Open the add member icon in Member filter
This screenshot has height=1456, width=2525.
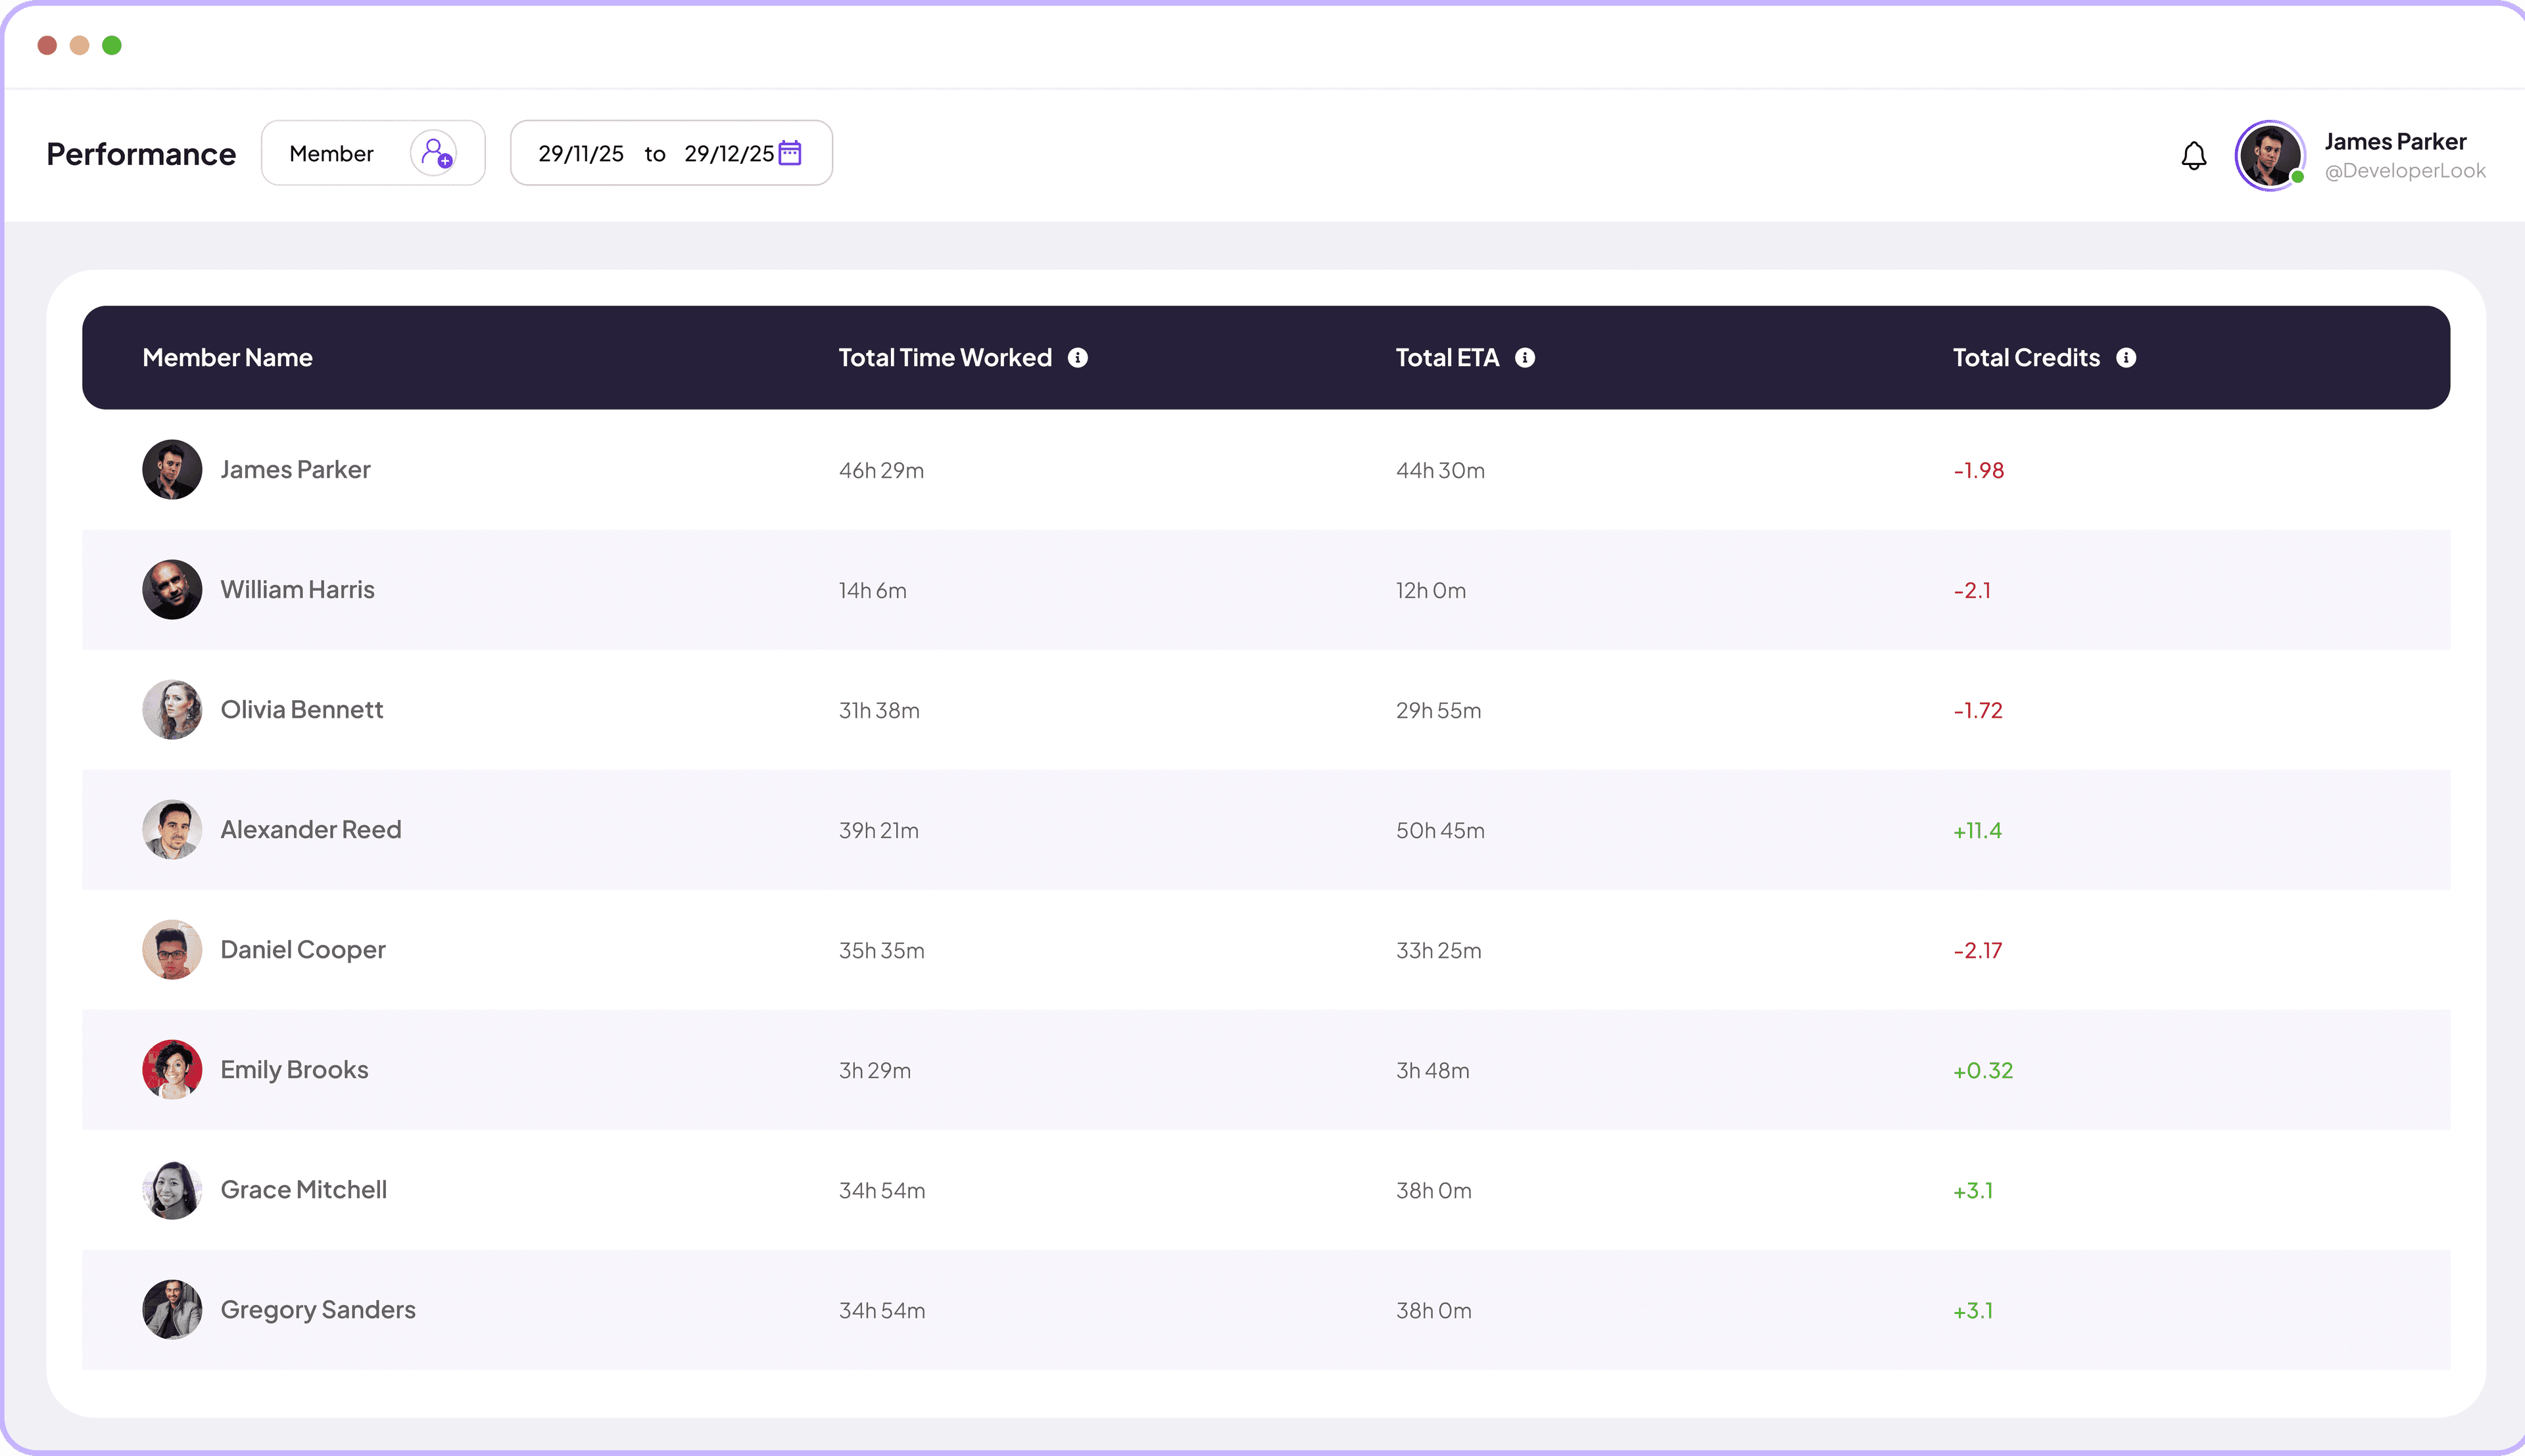click(435, 153)
